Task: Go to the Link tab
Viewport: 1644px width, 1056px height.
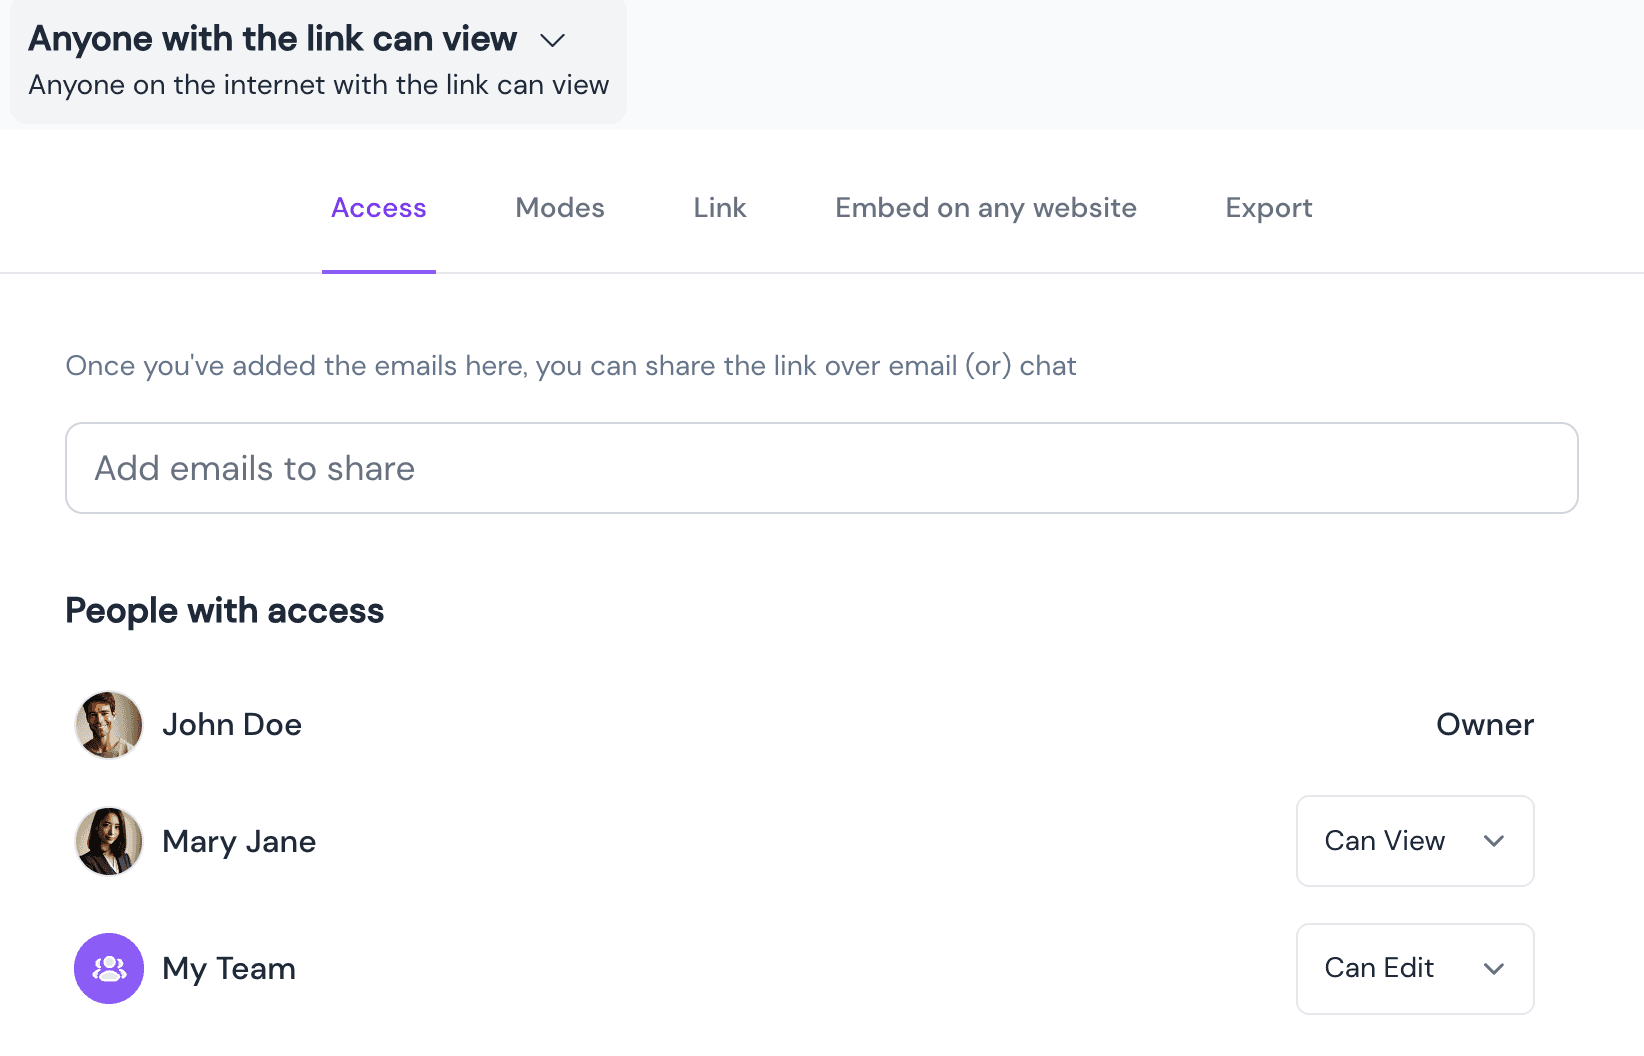Action: click(719, 208)
